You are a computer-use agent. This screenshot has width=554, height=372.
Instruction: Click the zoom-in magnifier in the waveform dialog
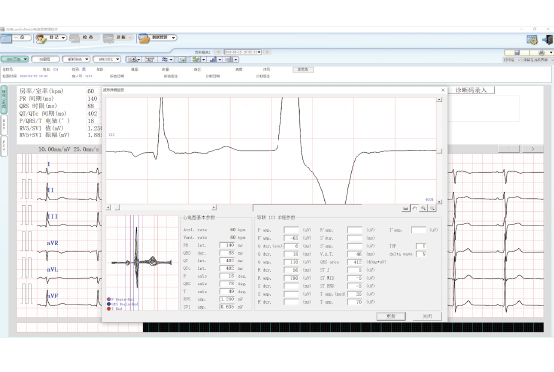coord(423,208)
